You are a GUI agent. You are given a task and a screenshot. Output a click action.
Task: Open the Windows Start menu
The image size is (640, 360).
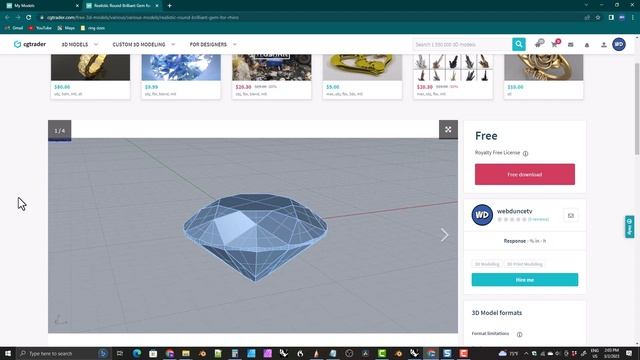[x=8, y=353]
